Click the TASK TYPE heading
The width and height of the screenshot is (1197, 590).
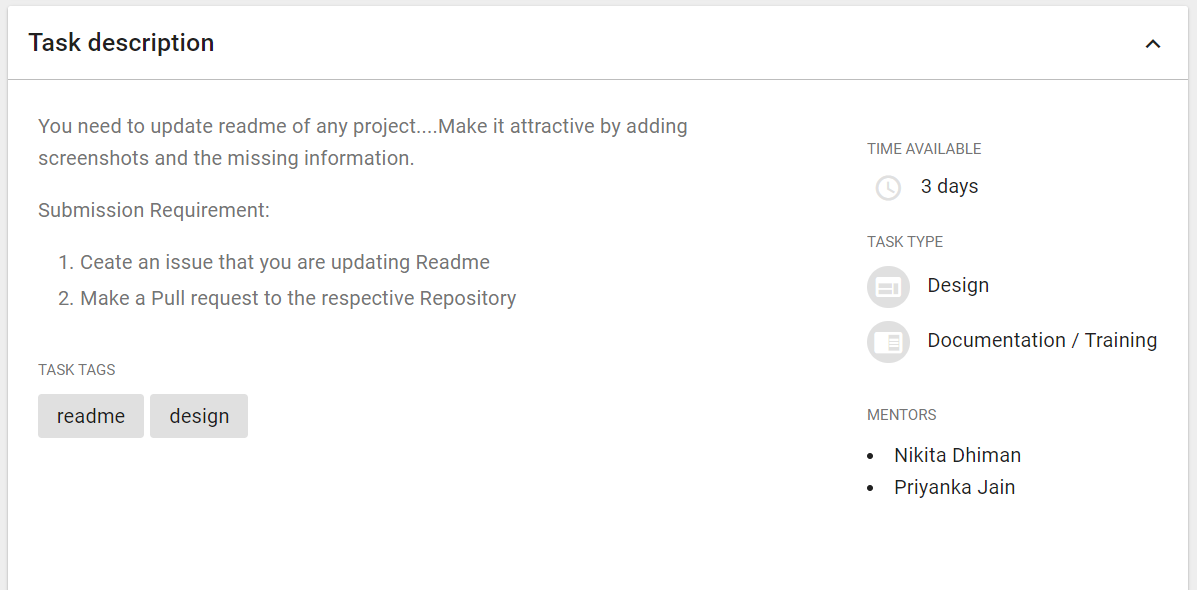pyautogui.click(x=905, y=242)
